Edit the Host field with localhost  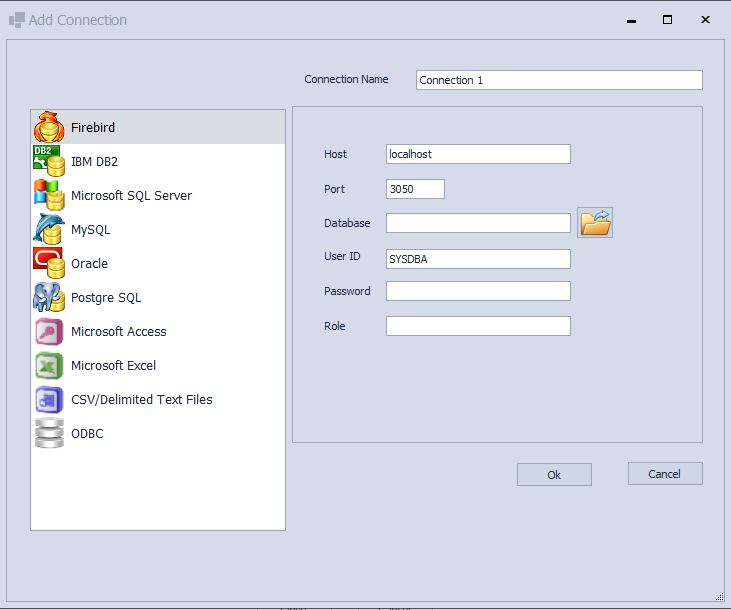pyautogui.click(x=478, y=154)
